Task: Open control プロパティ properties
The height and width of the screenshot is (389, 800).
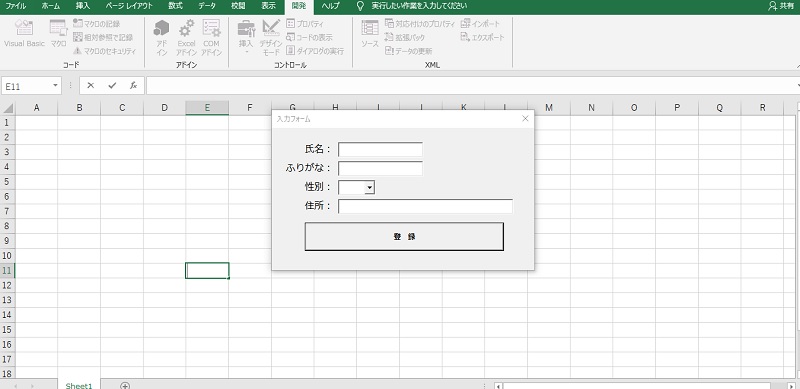Action: coord(305,23)
